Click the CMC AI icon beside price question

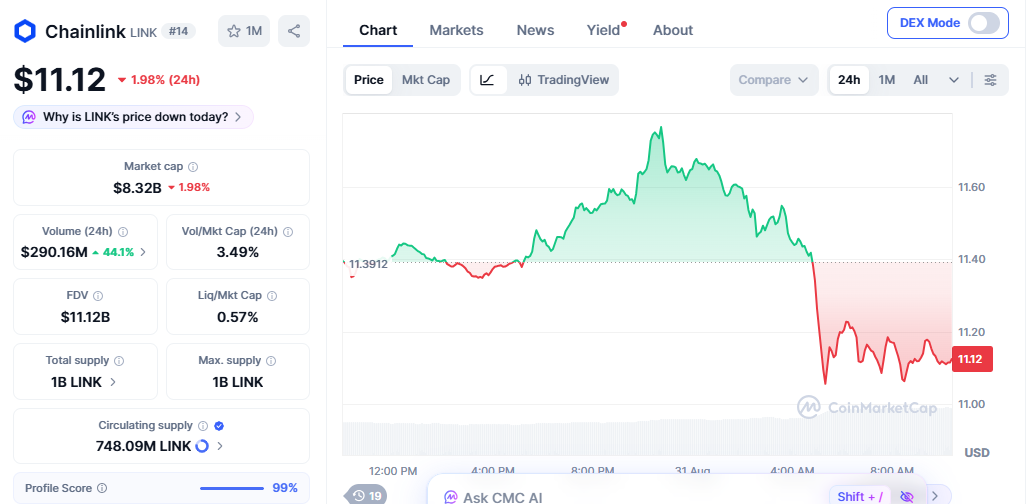click(29, 117)
